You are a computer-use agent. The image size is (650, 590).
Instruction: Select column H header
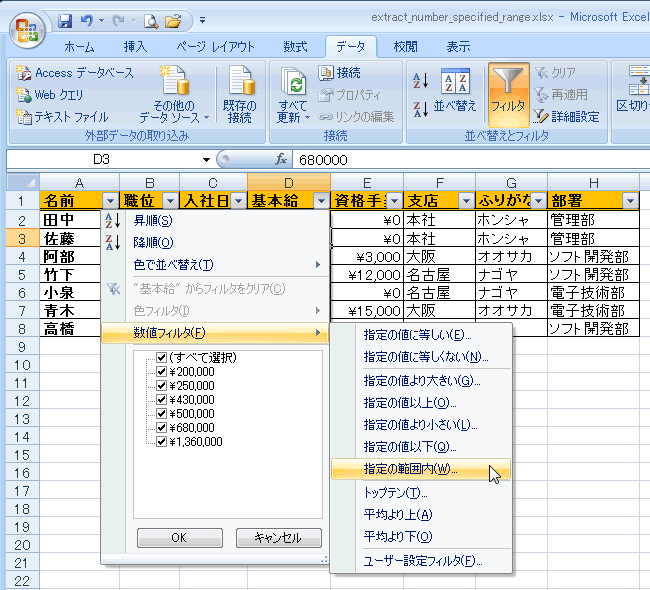tap(594, 183)
